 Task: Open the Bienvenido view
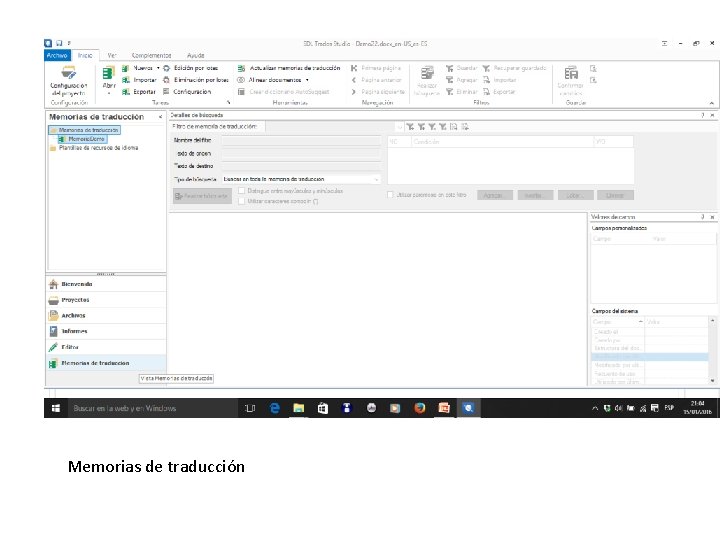[x=106, y=284]
